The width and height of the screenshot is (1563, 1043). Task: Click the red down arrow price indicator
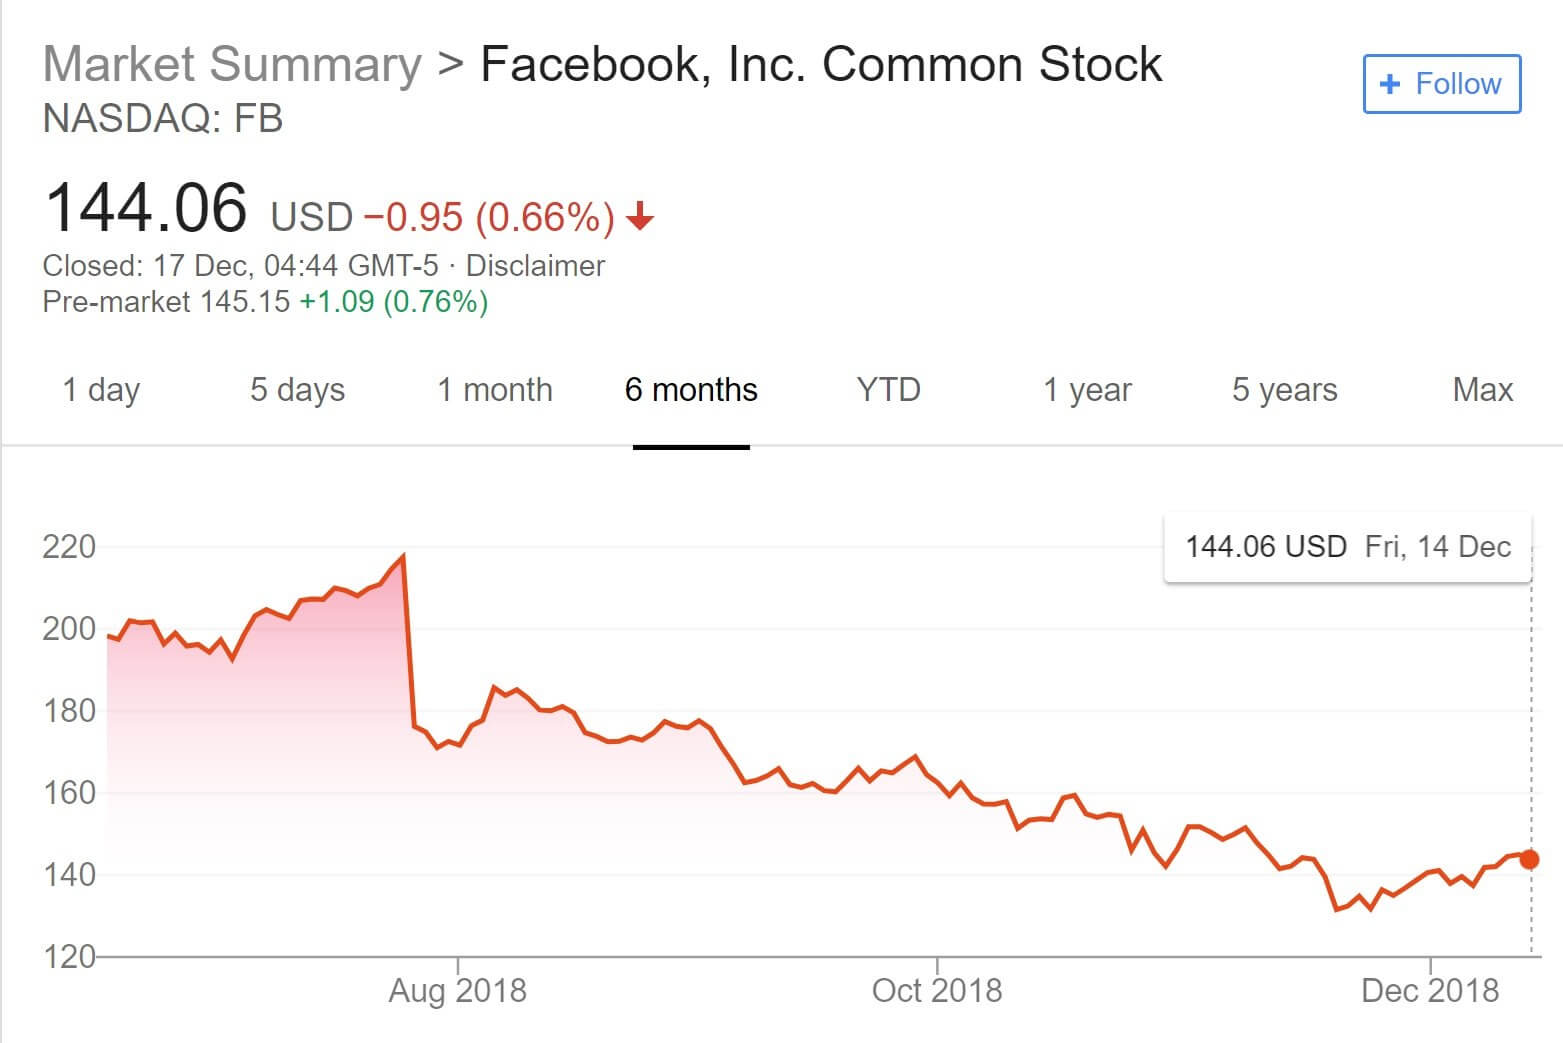point(640,216)
